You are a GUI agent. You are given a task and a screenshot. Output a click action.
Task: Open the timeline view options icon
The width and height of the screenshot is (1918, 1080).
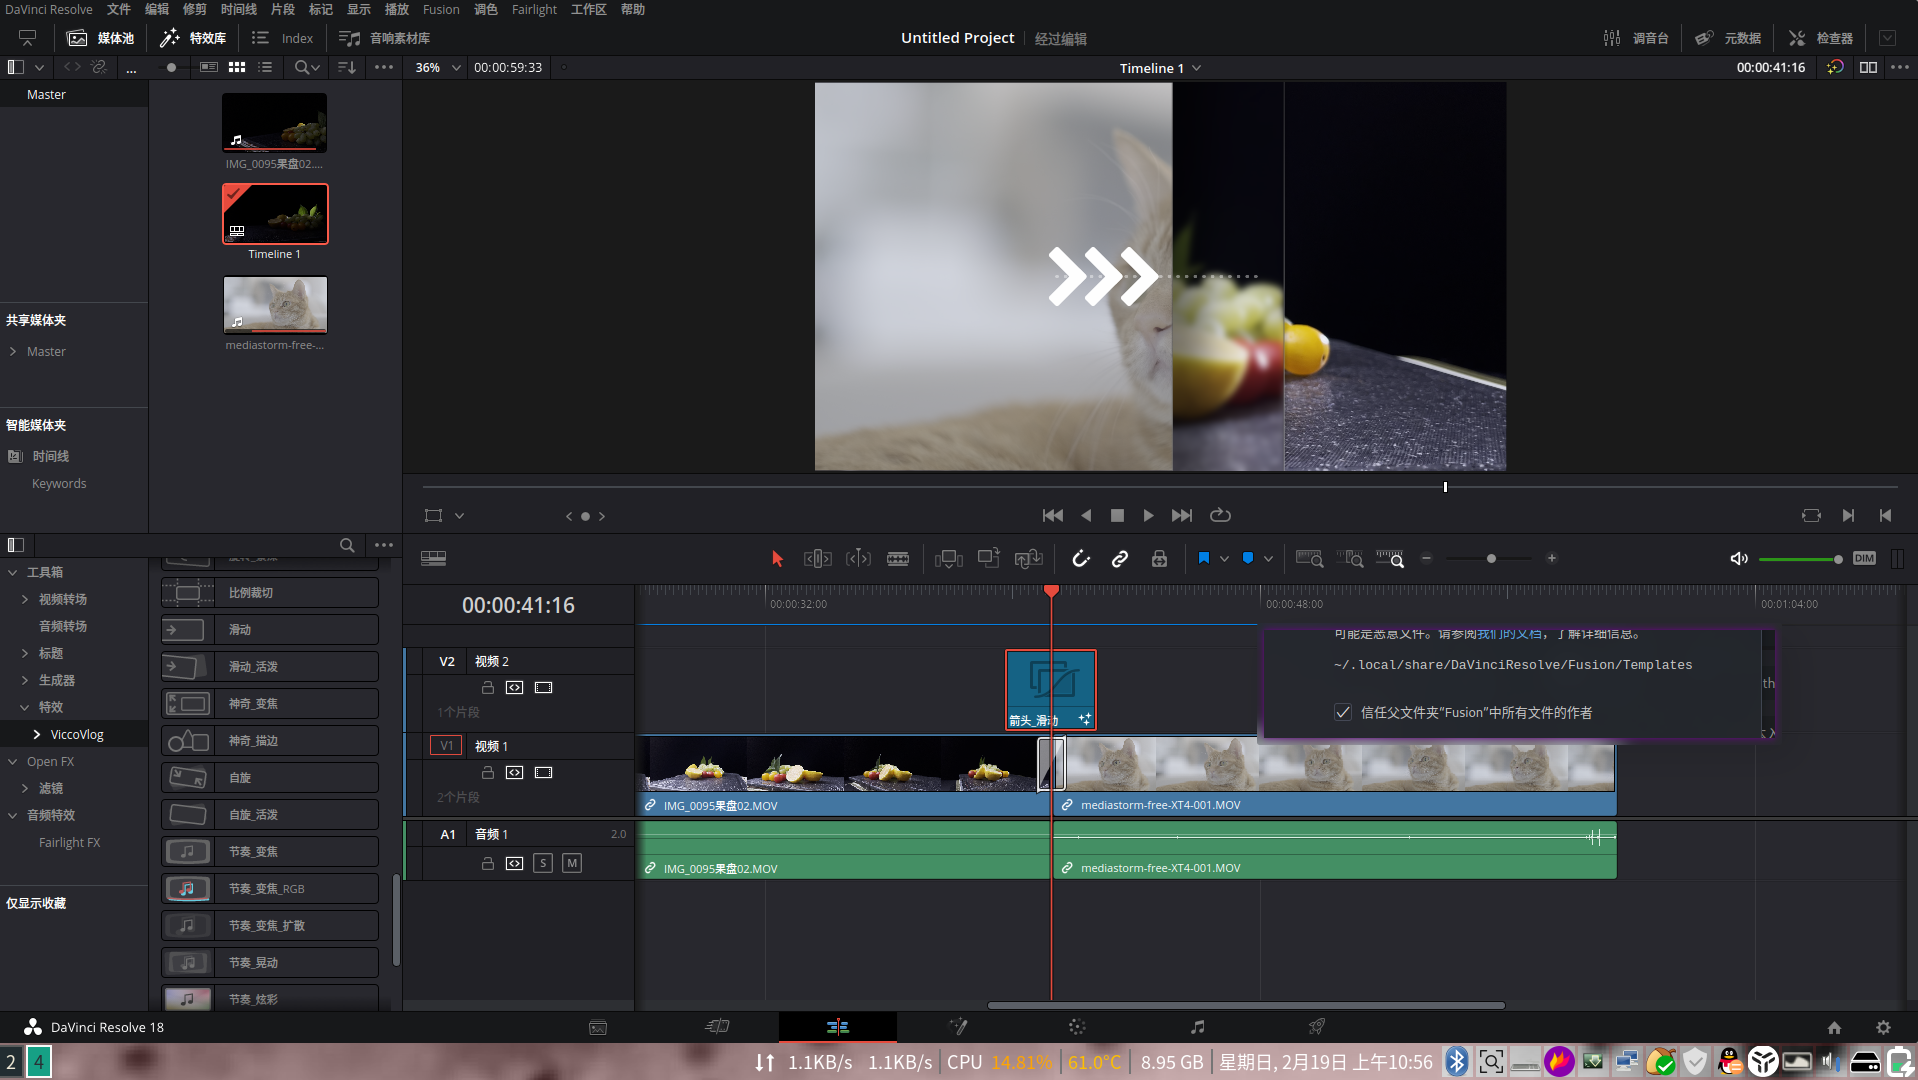coord(433,559)
